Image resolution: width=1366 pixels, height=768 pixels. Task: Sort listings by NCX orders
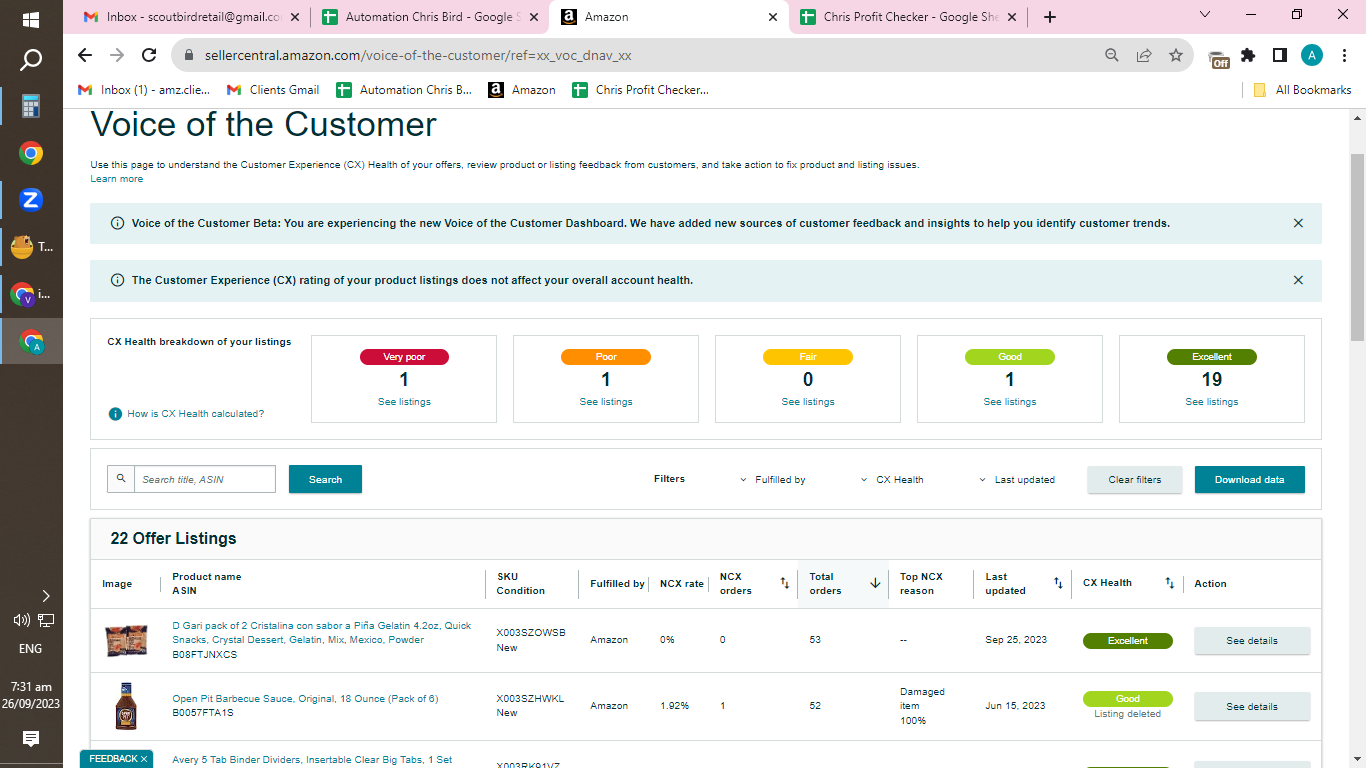(x=785, y=583)
